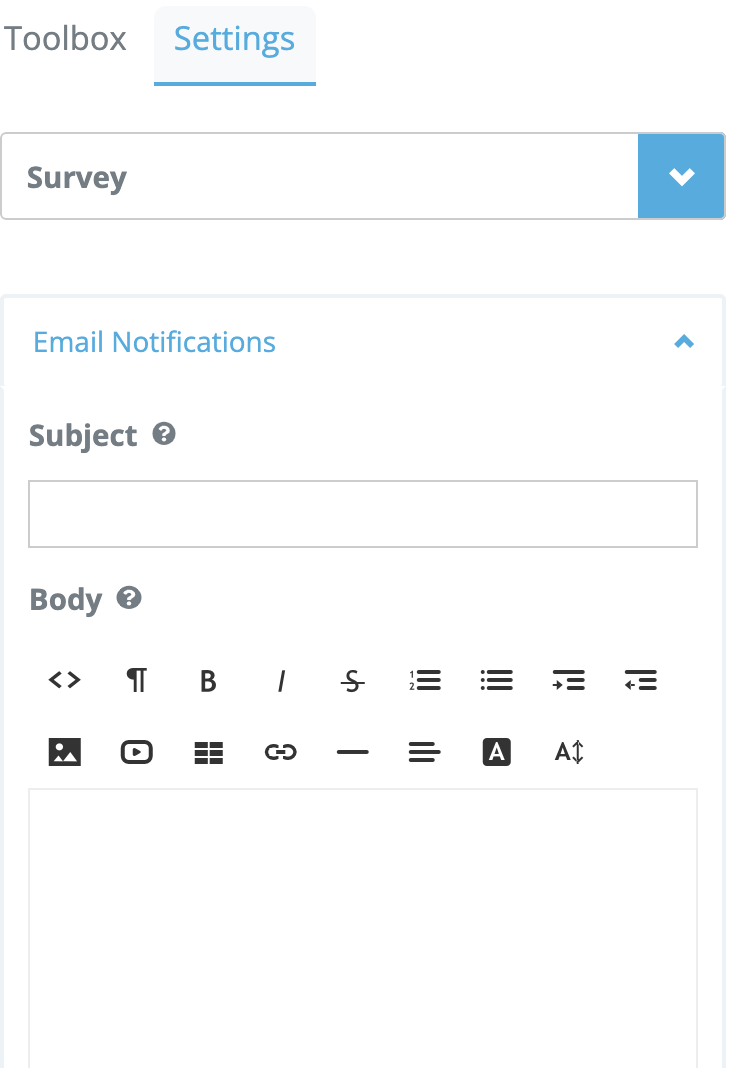Insert a horizontal line

click(352, 752)
